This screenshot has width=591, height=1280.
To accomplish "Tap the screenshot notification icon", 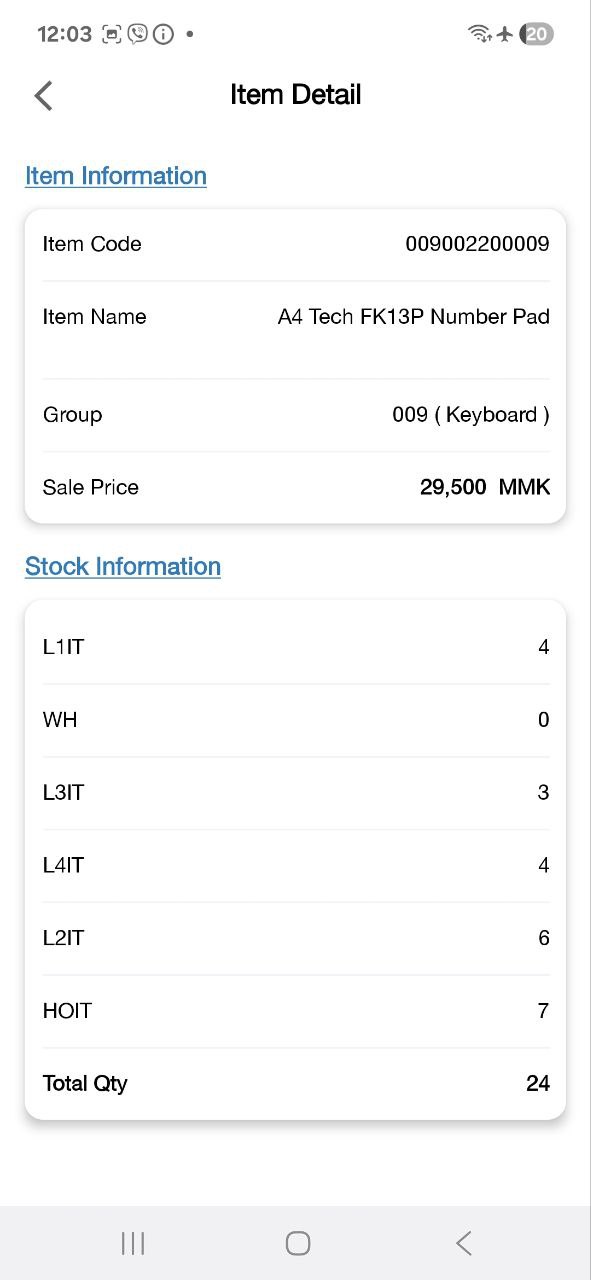I will tap(112, 34).
